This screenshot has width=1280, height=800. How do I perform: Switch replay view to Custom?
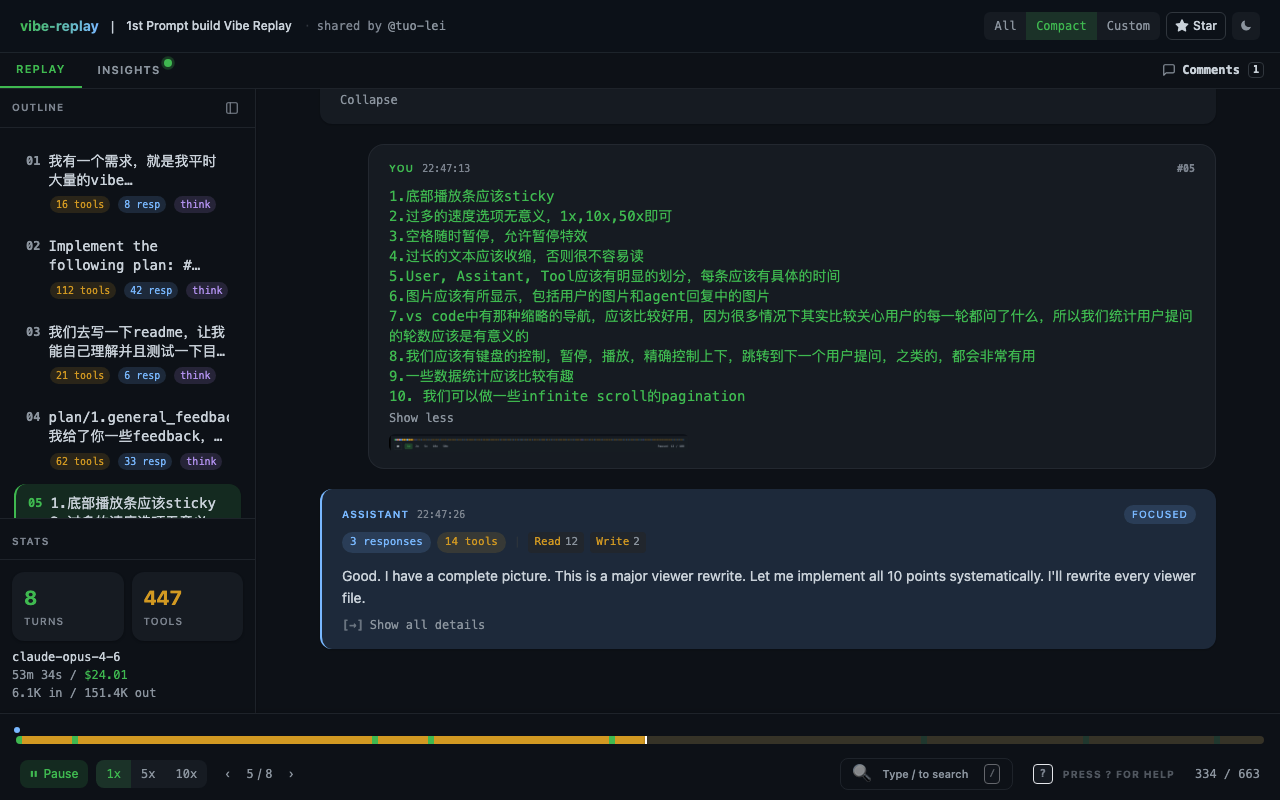(x=1128, y=26)
